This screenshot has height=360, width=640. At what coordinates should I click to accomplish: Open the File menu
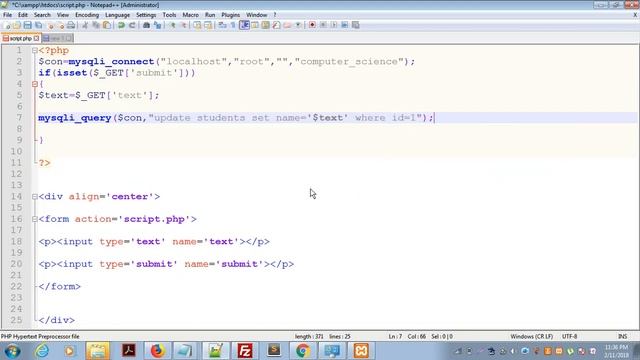point(7,15)
